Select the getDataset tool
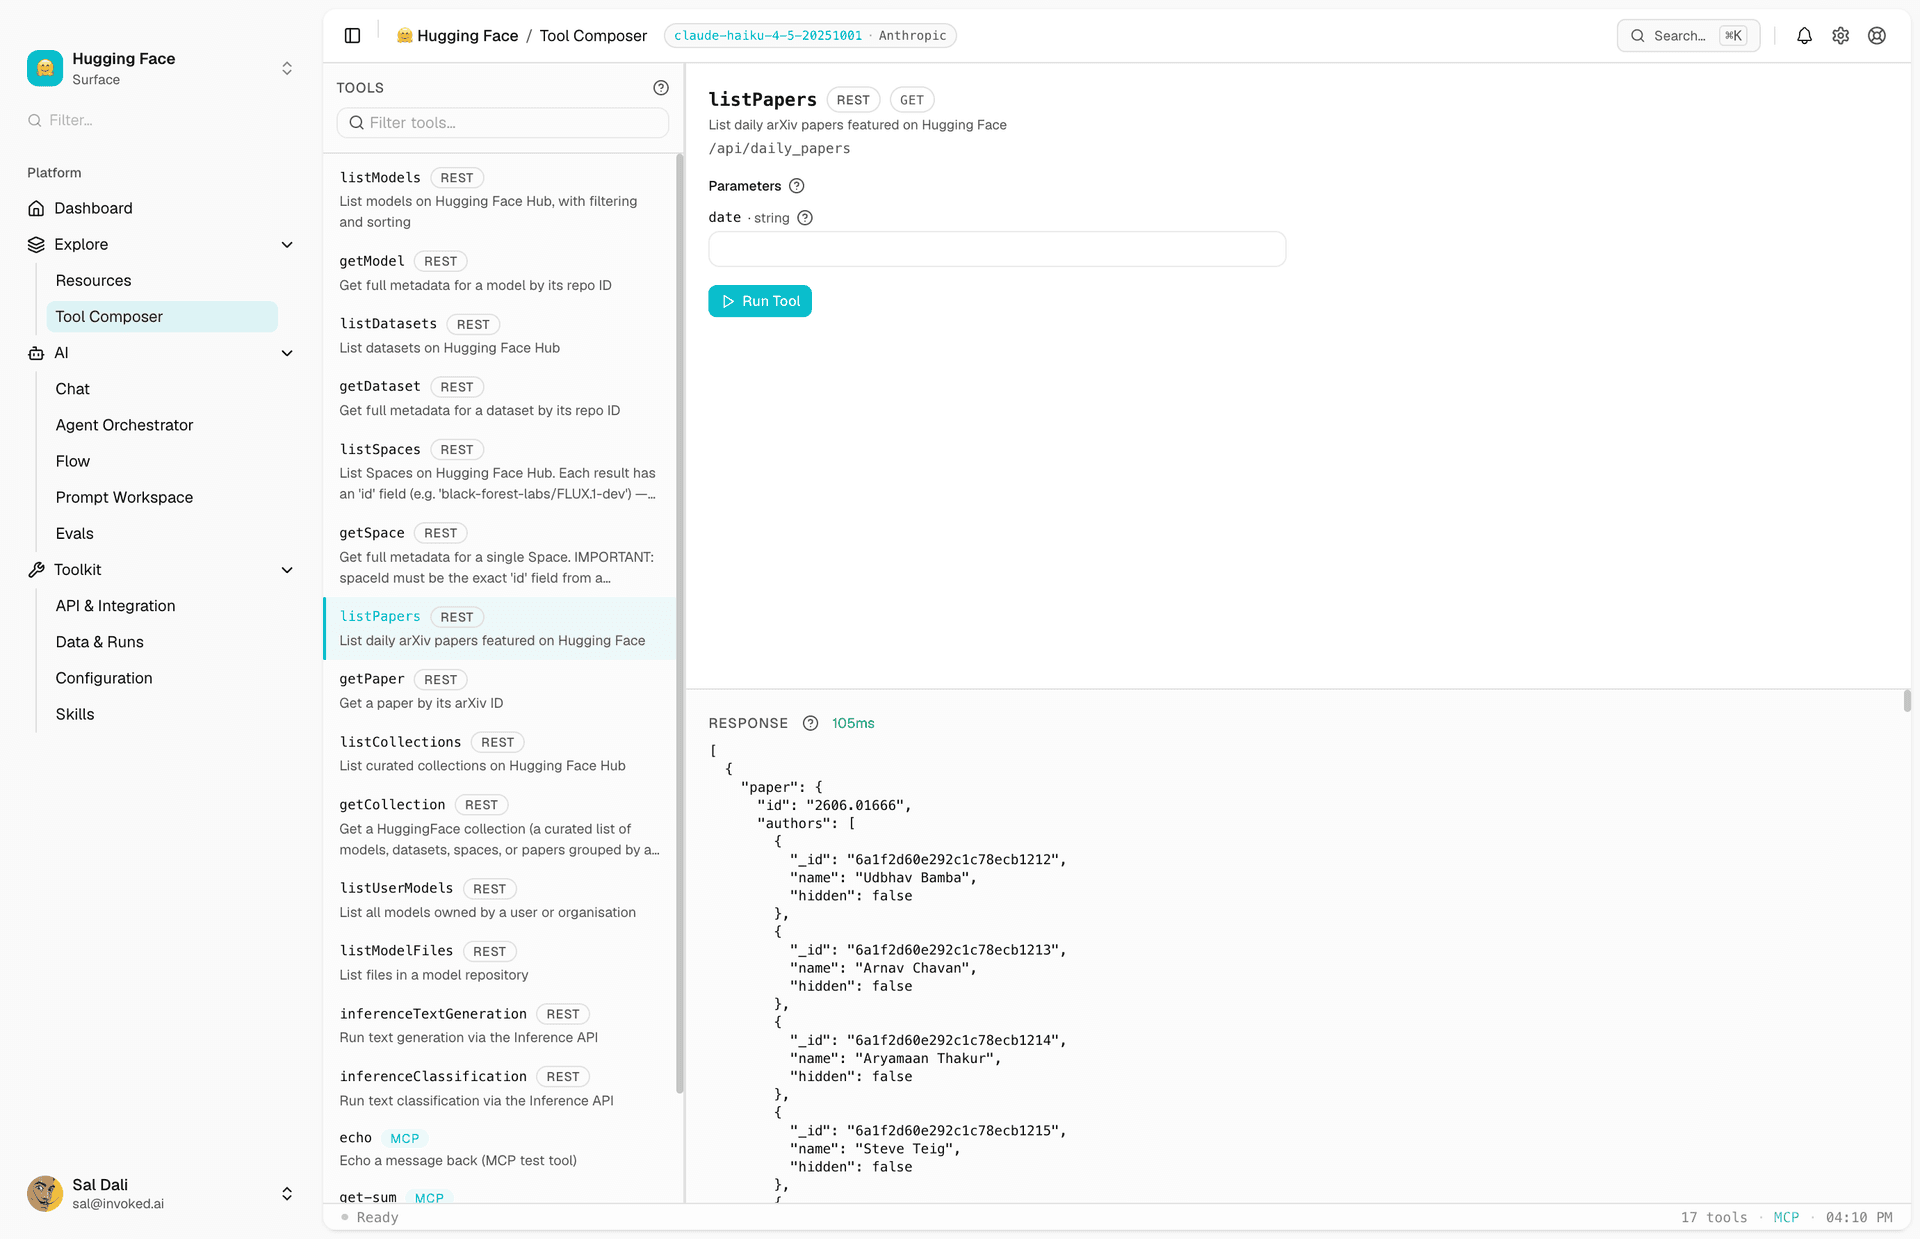Screen dimensions: 1920x1239 point(500,398)
